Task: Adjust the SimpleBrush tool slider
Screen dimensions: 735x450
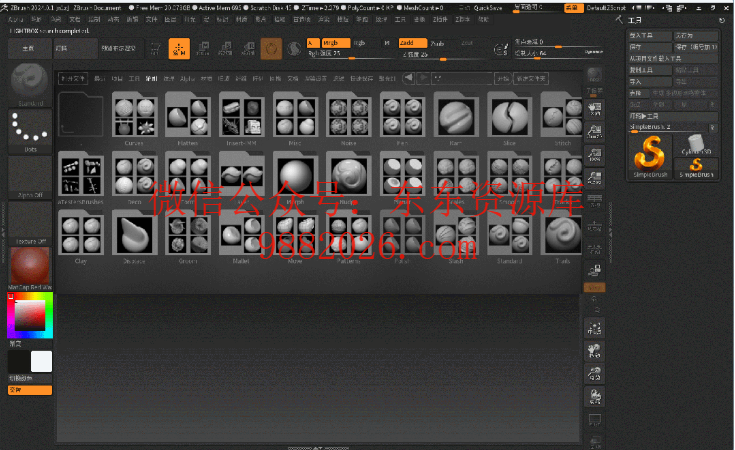Action: pyautogui.click(x=668, y=128)
